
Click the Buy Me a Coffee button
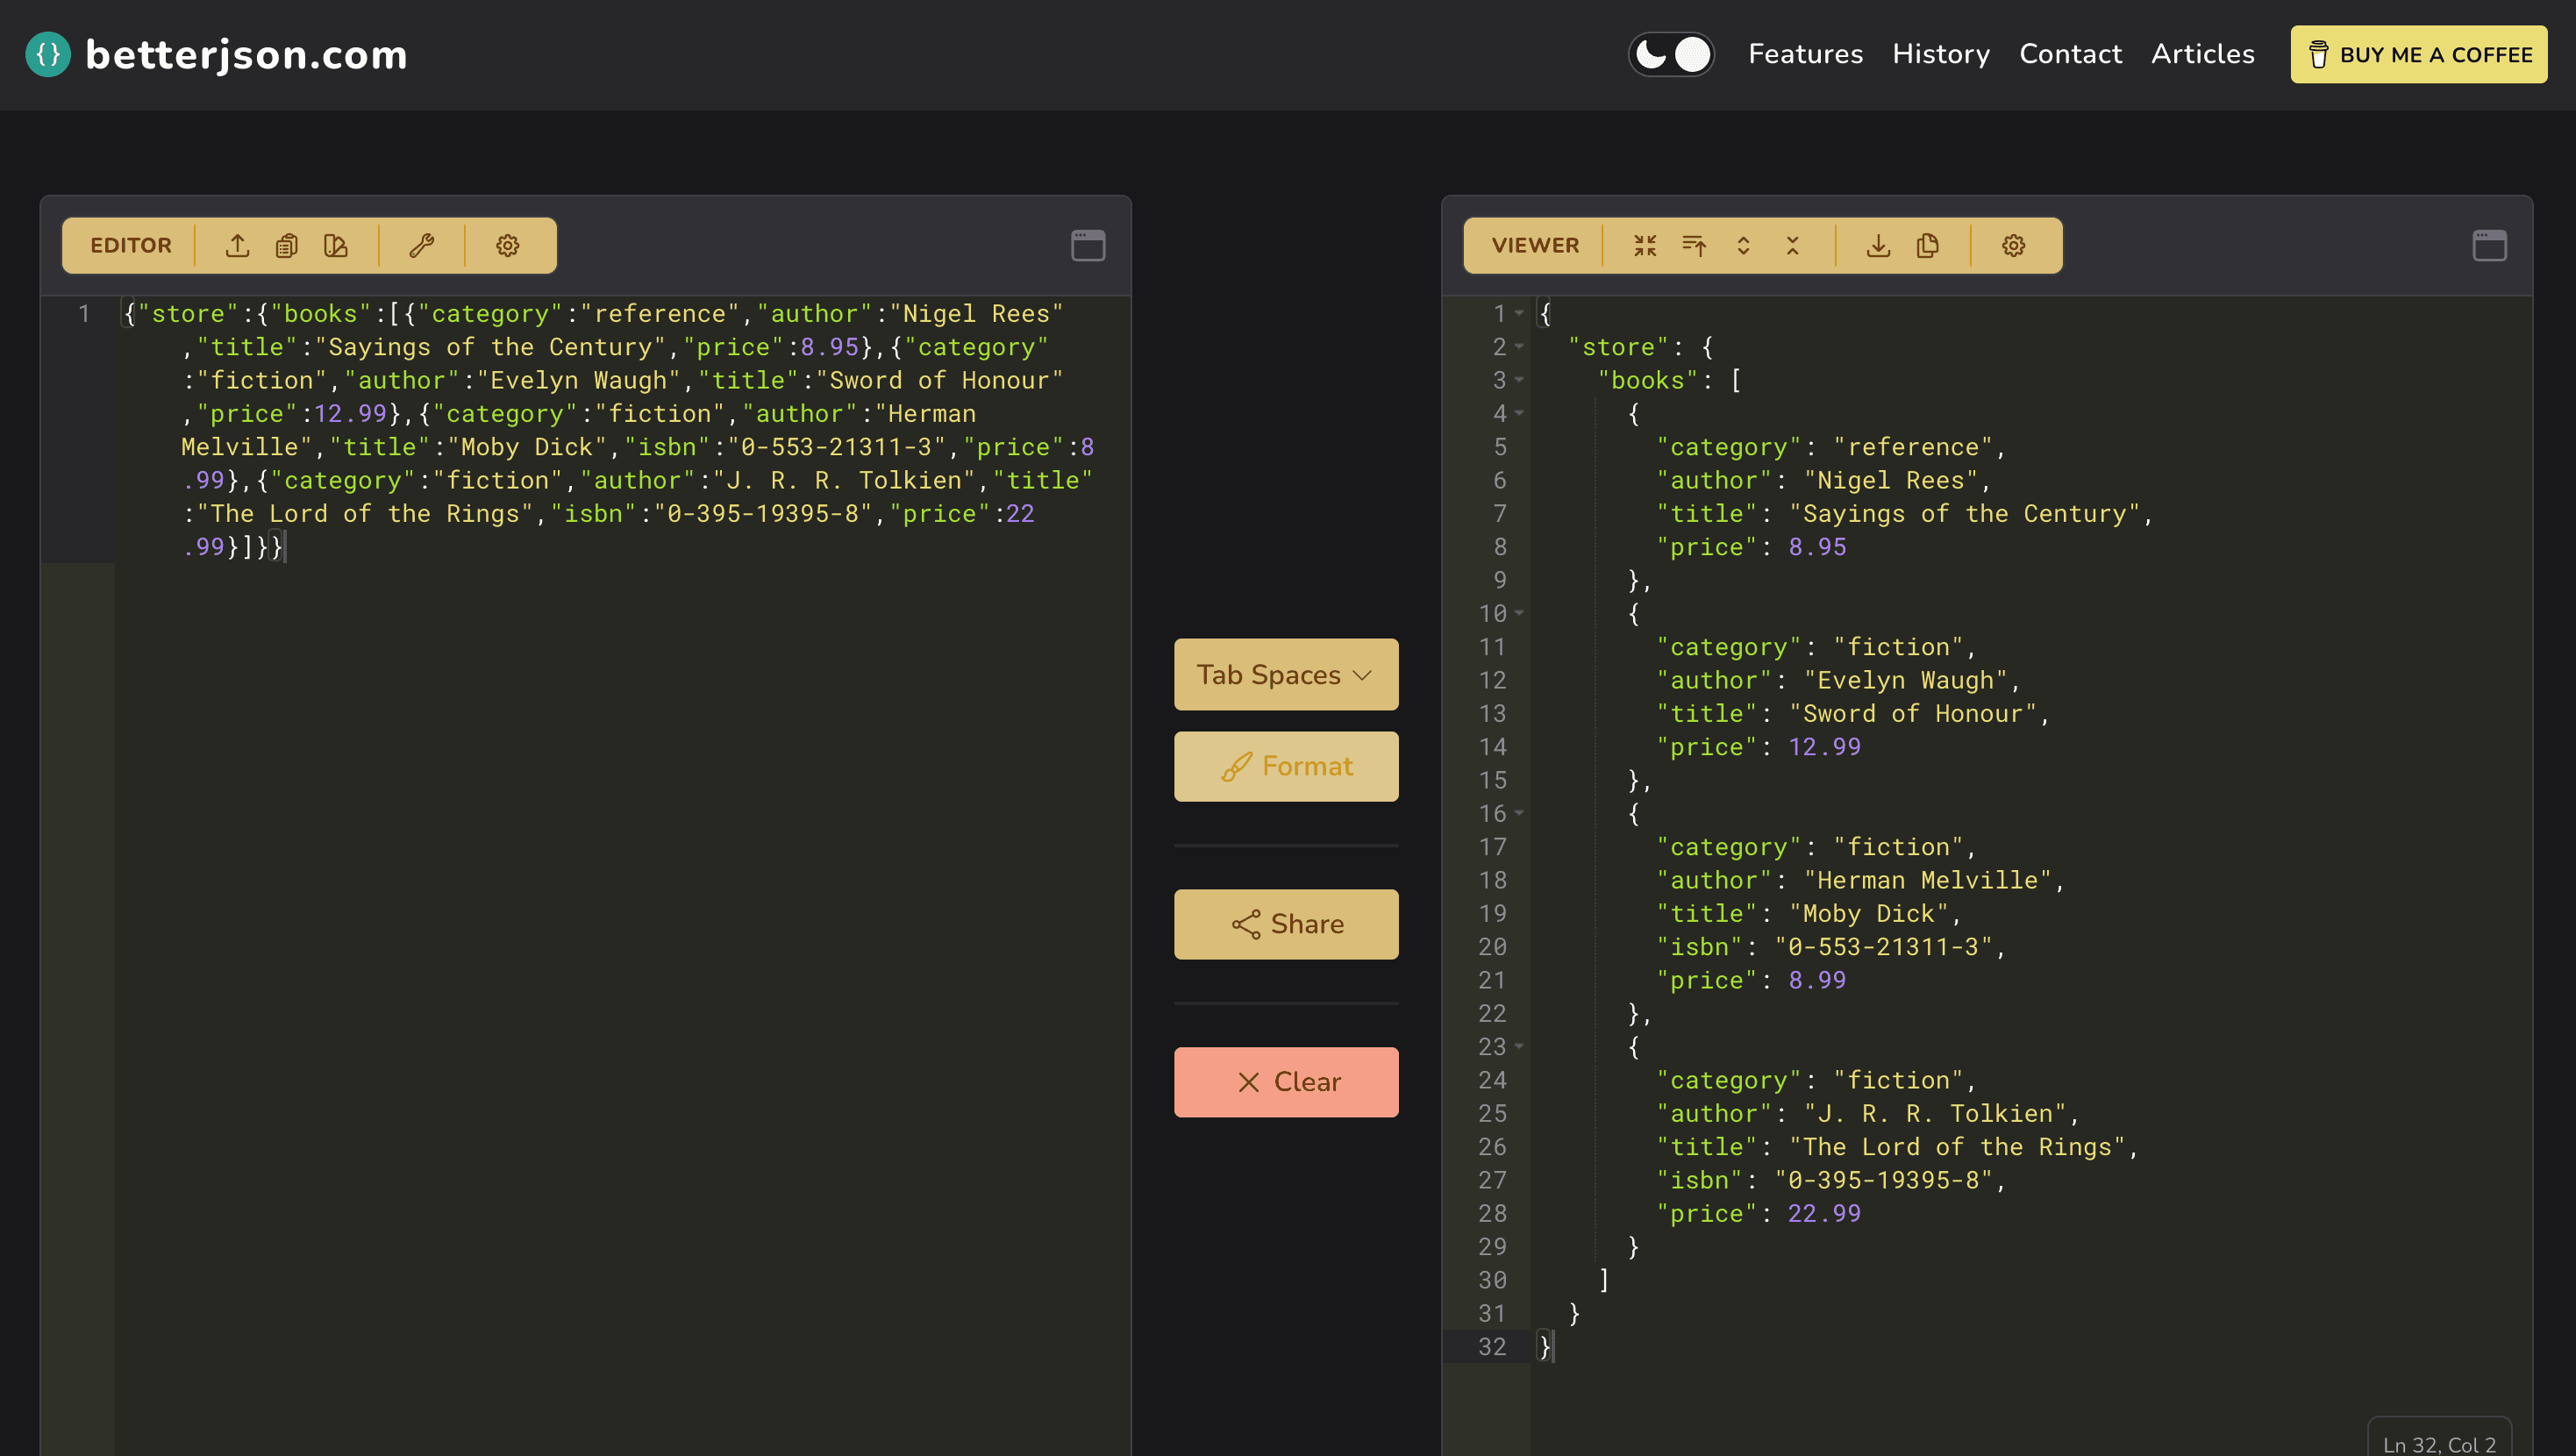tap(2418, 54)
